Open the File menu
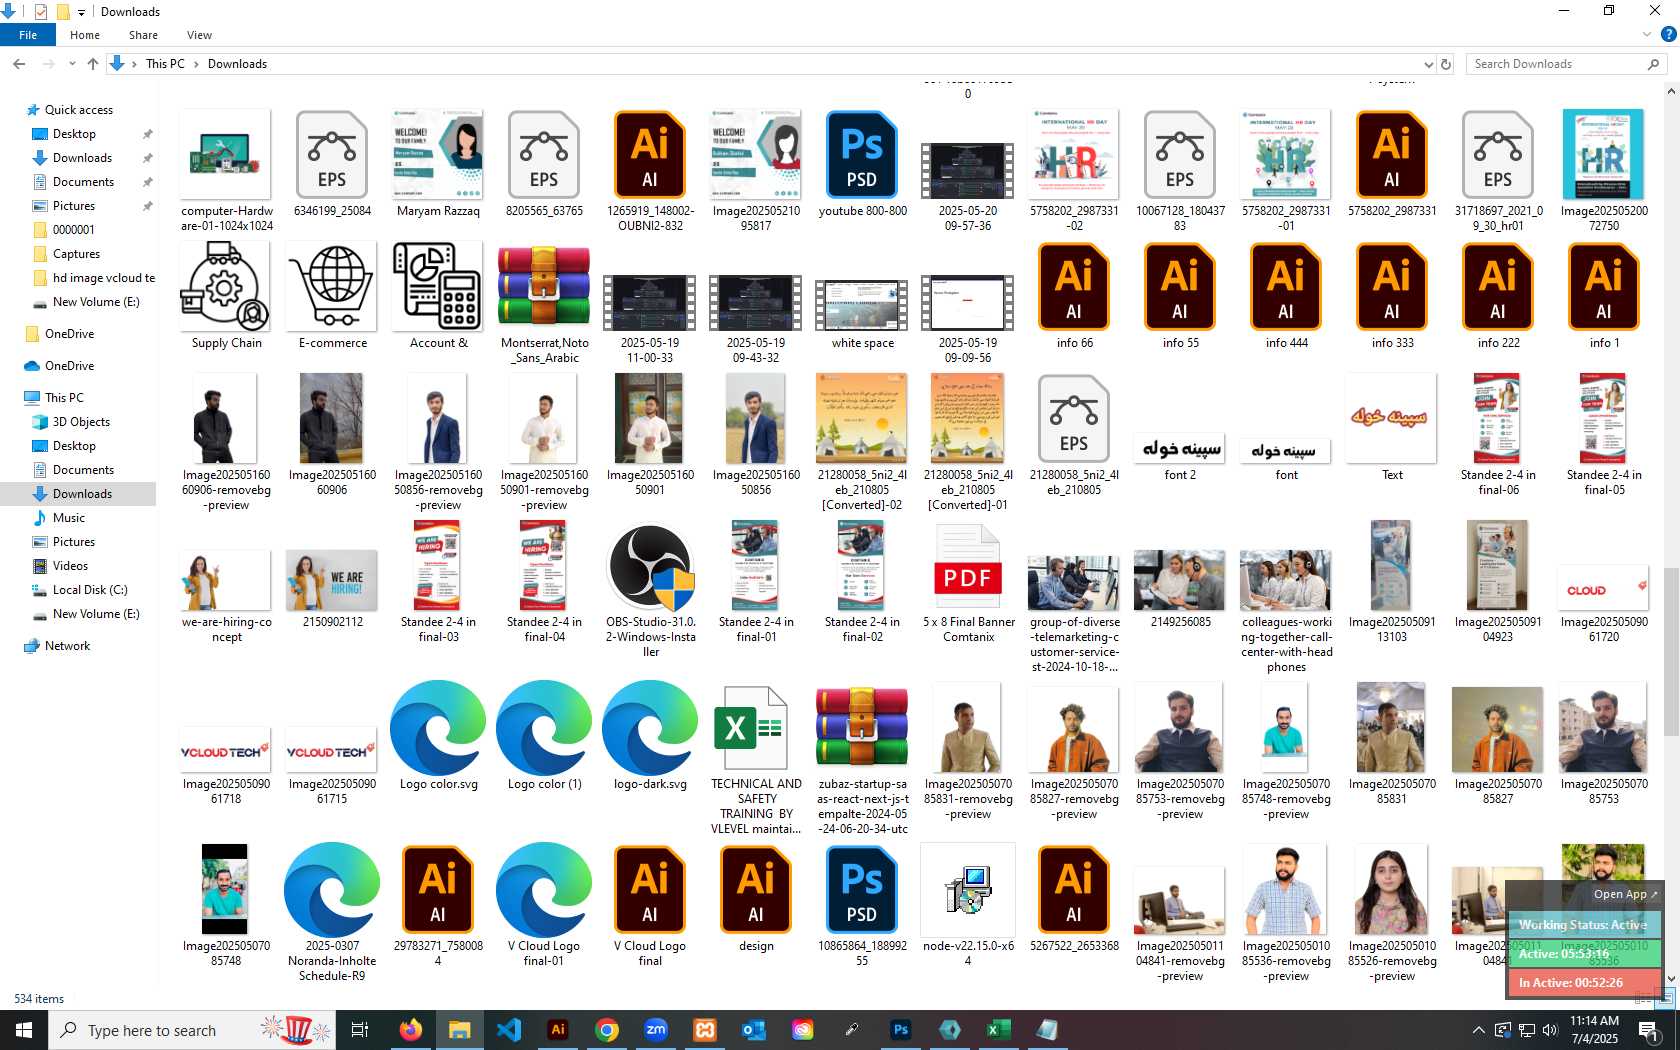 [28, 35]
